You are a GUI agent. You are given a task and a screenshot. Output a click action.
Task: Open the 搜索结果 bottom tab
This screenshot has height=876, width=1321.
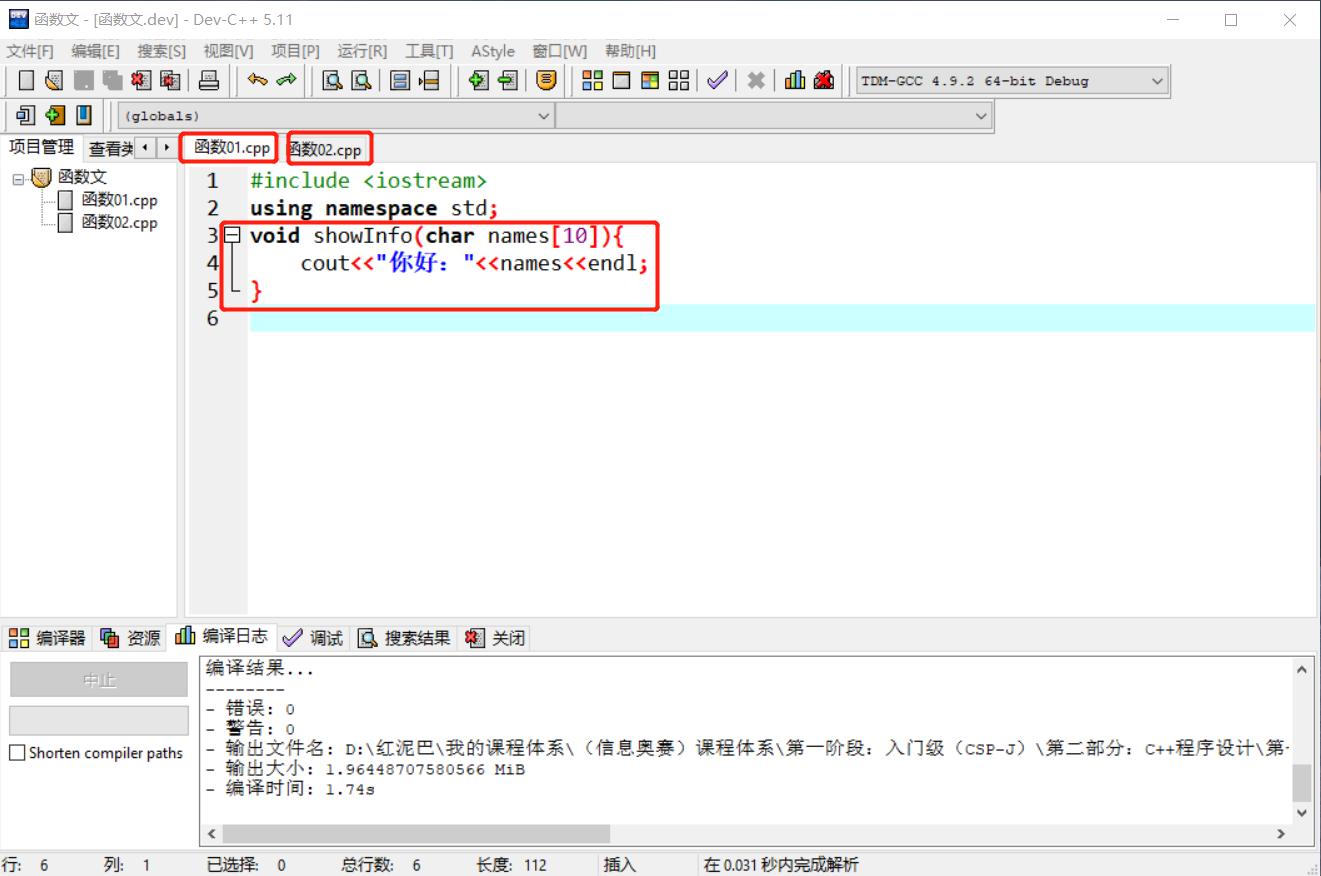[405, 638]
